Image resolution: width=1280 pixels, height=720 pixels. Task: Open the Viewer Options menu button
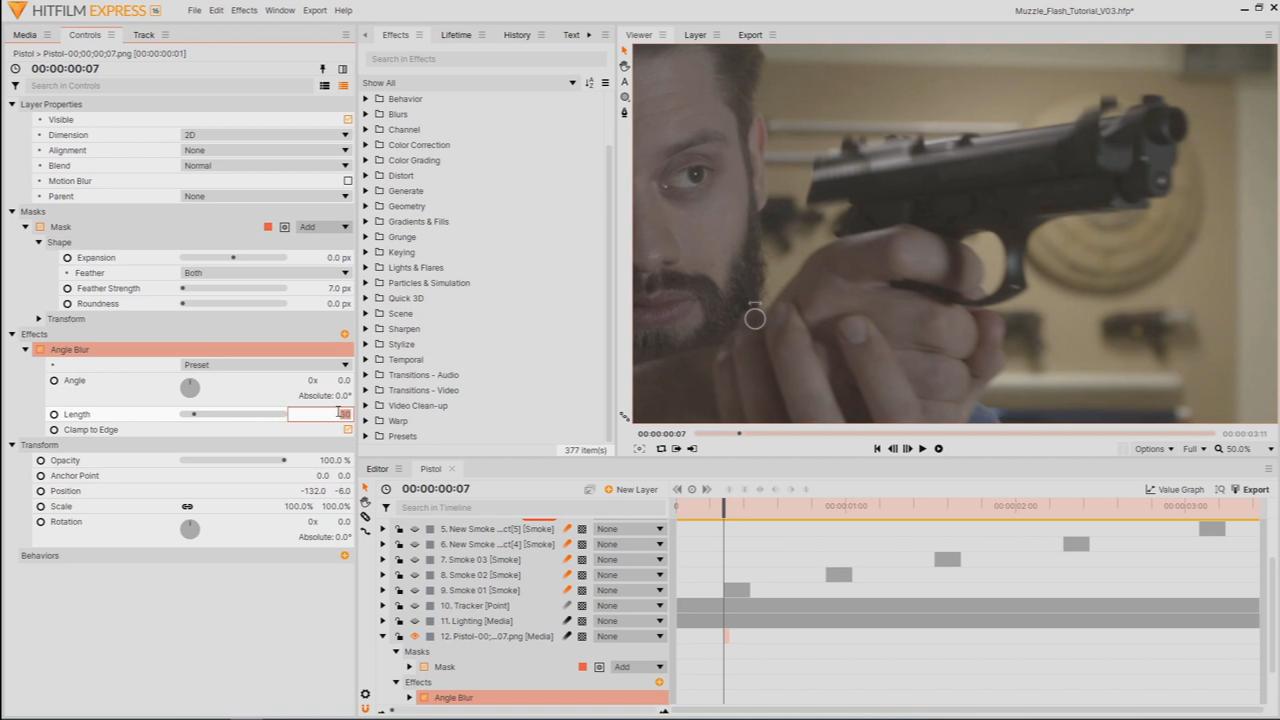(x=1154, y=449)
